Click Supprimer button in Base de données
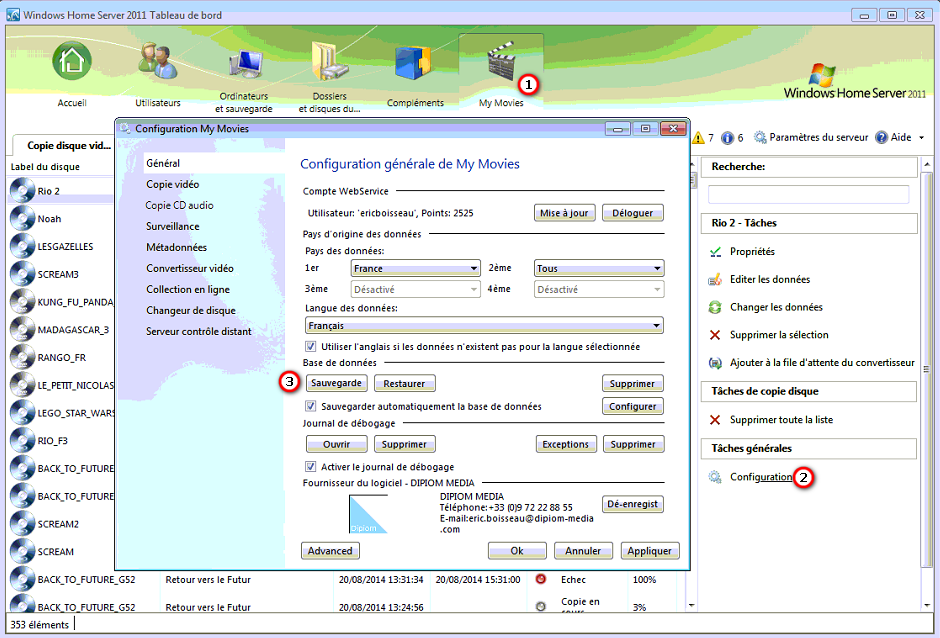Image resolution: width=940 pixels, height=638 pixels. click(632, 383)
